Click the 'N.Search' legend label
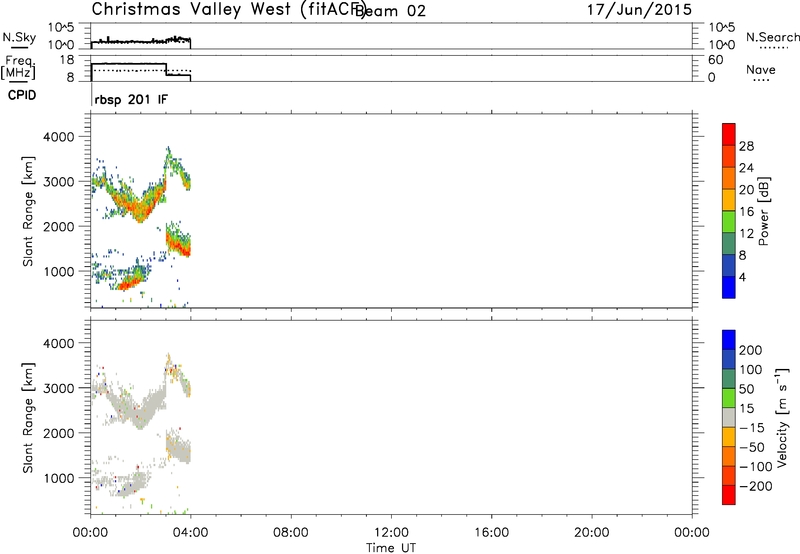800x554 pixels. pyautogui.click(x=772, y=37)
